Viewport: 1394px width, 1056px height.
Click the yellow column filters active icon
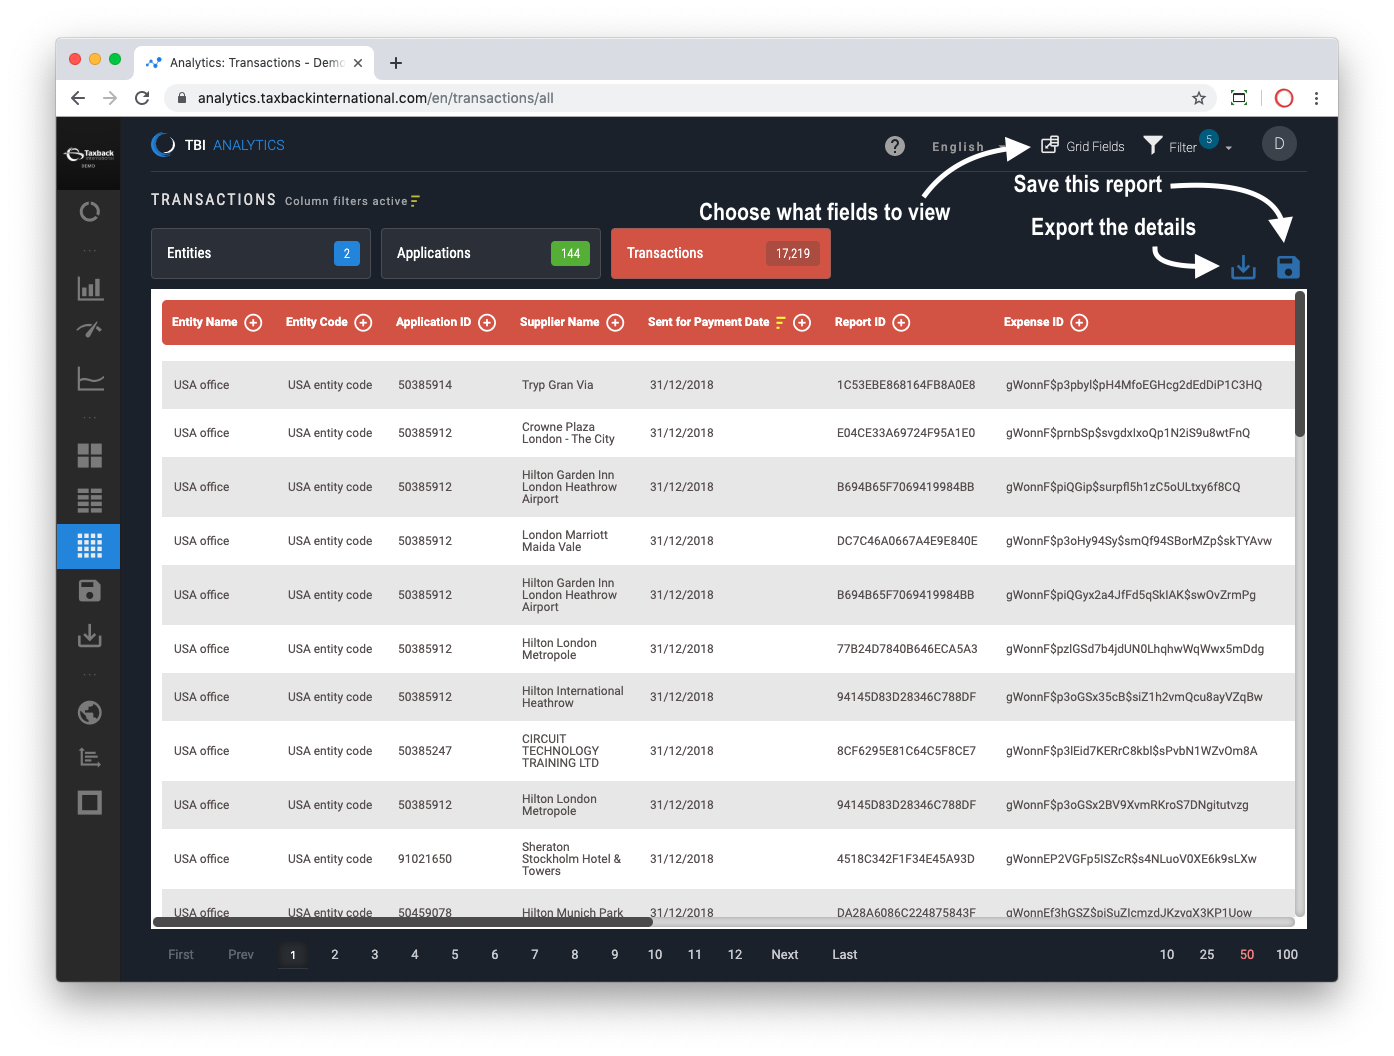coord(415,201)
